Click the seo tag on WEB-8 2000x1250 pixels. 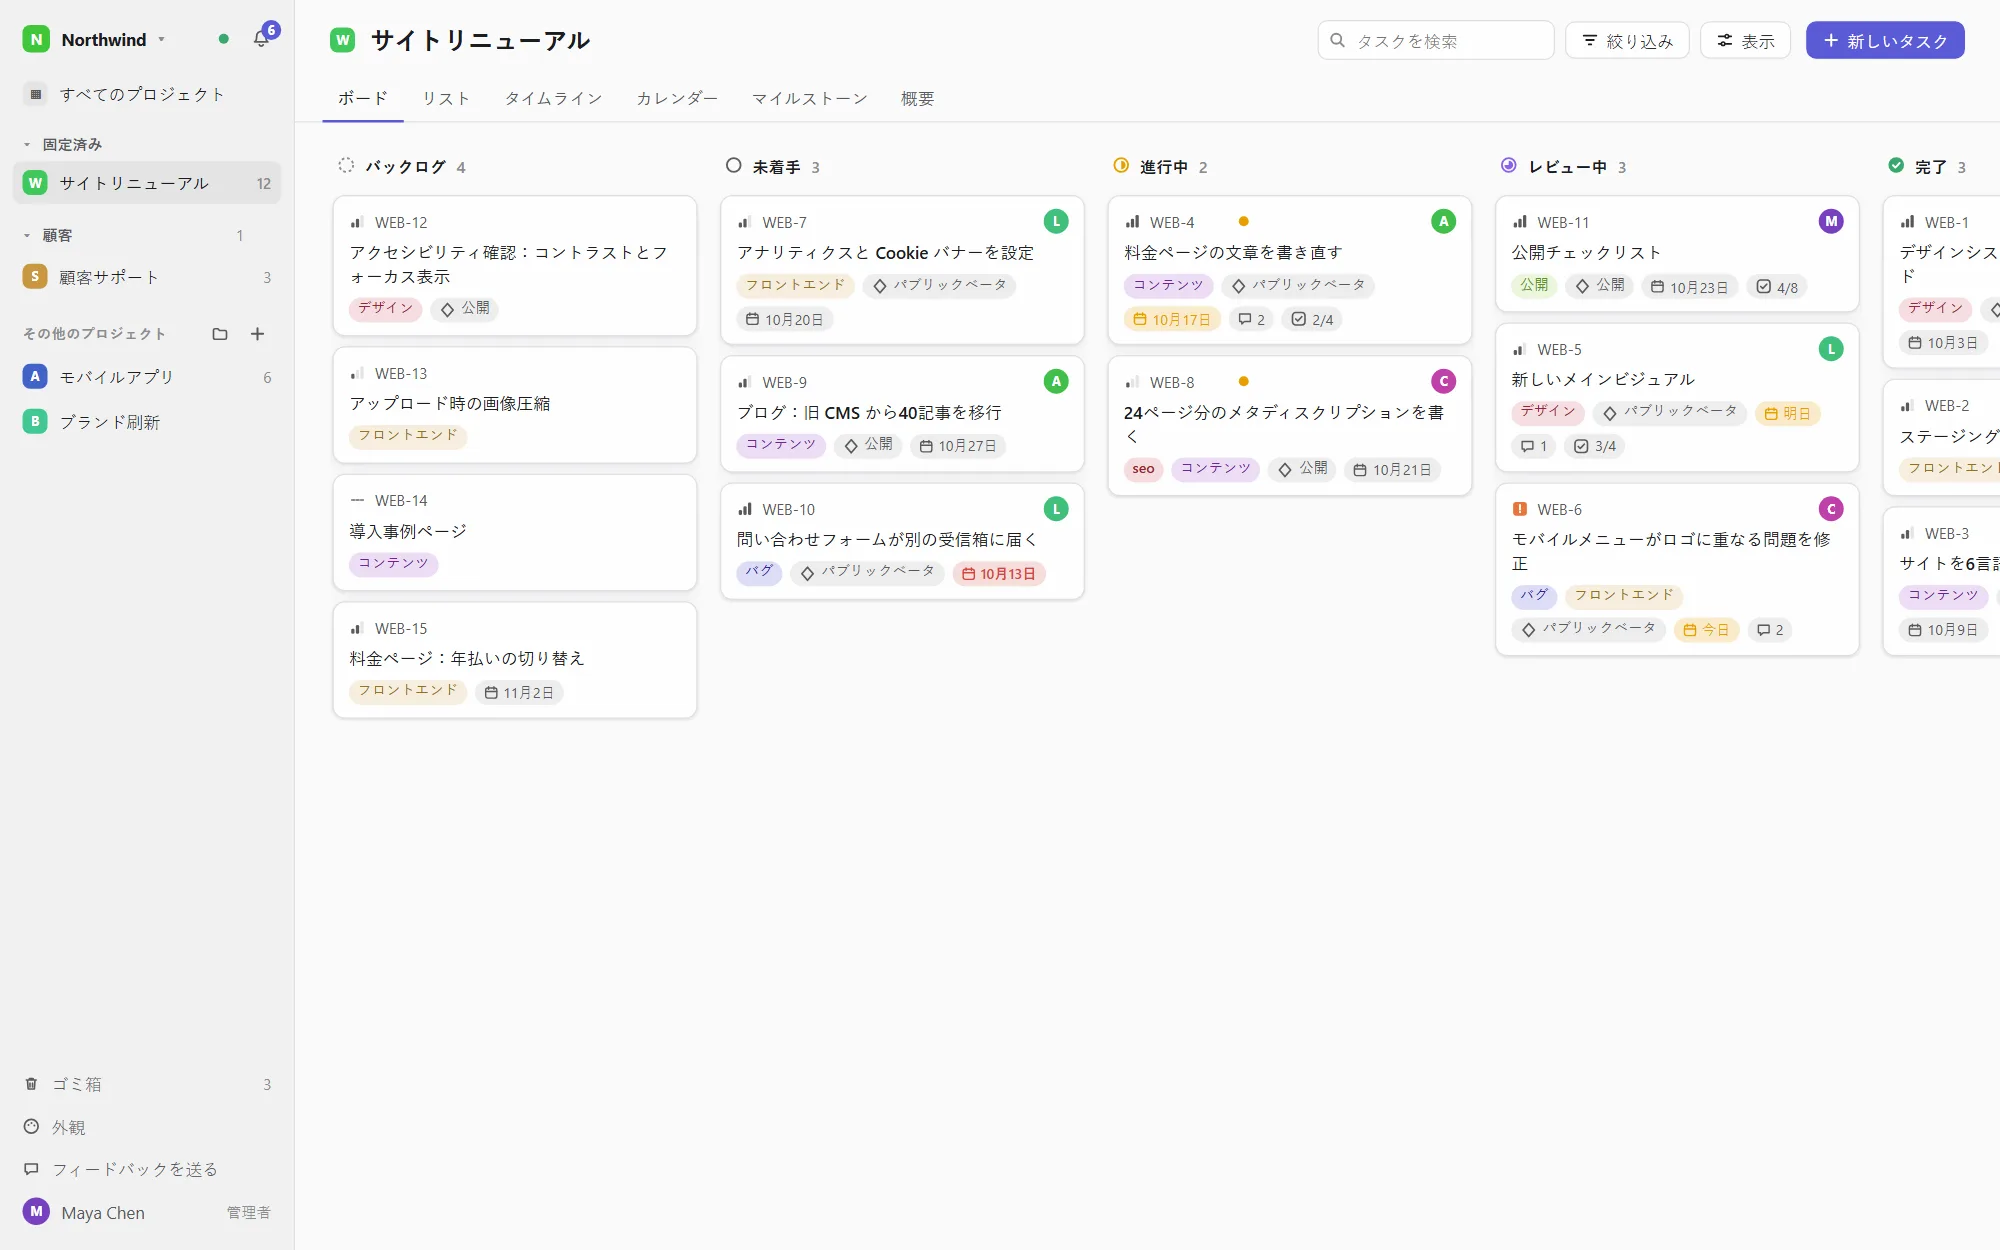[1144, 469]
